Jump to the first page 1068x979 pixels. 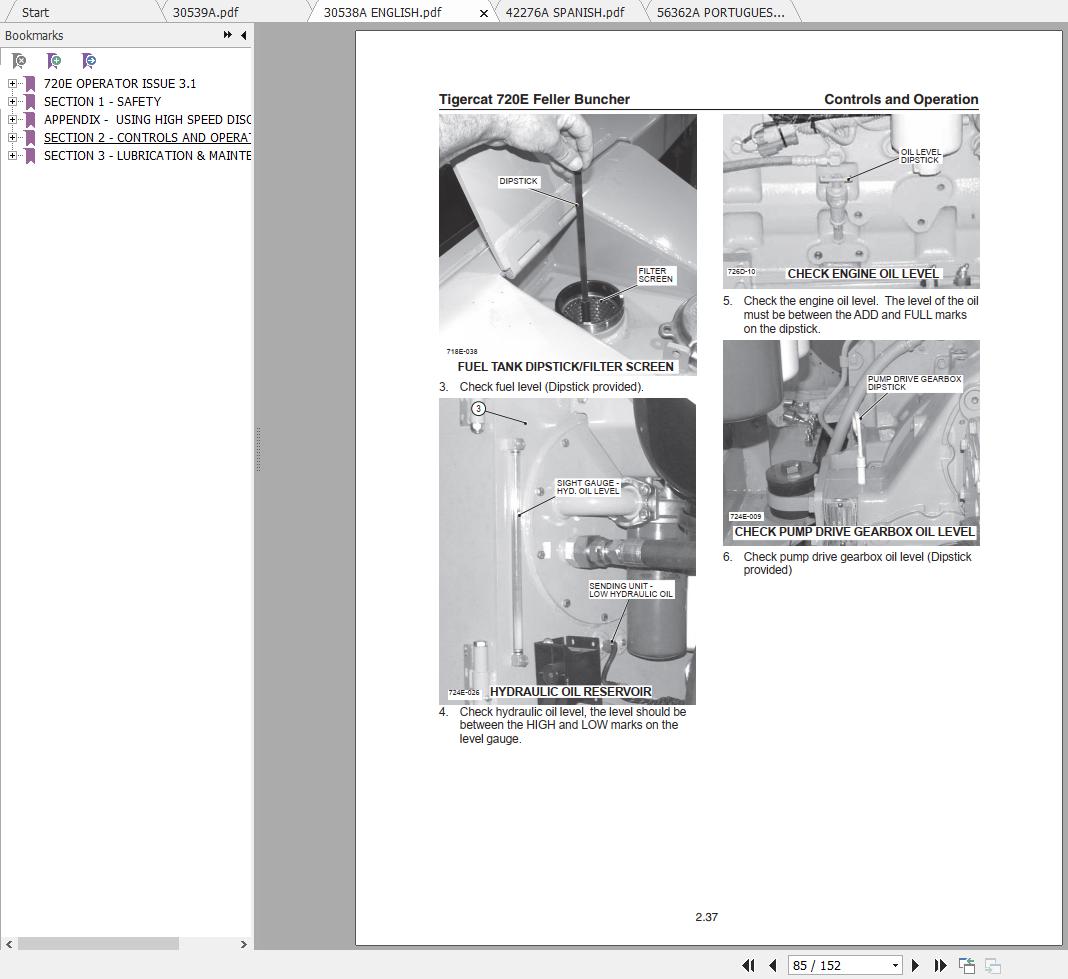(749, 965)
